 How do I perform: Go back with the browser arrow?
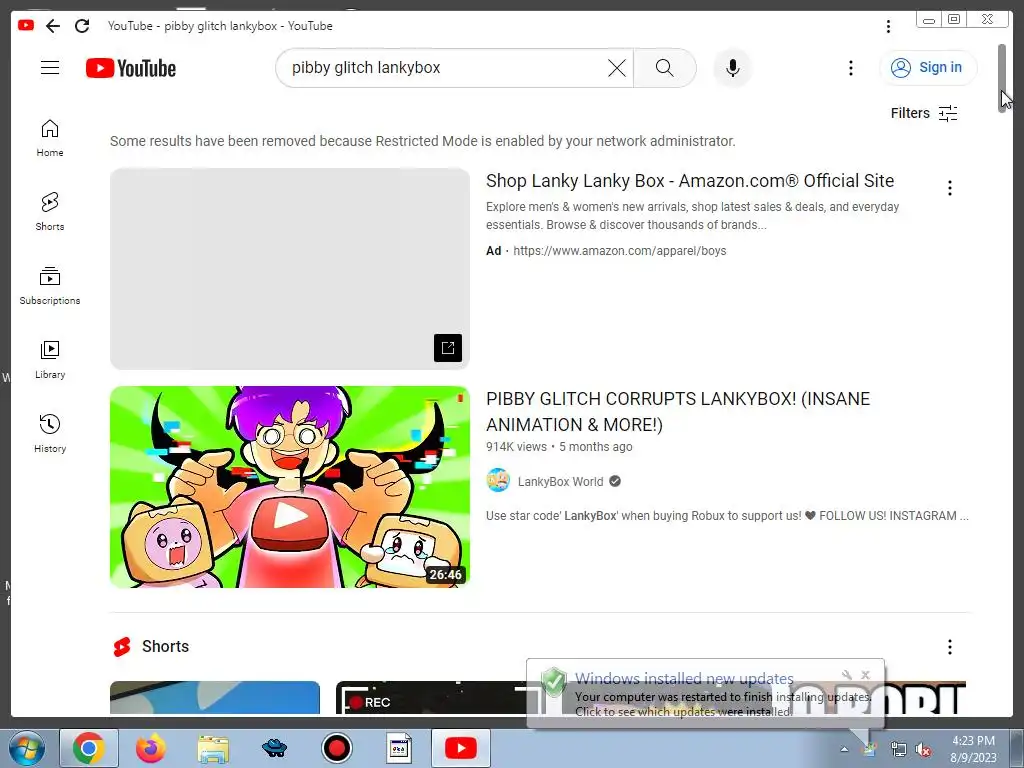click(x=53, y=26)
